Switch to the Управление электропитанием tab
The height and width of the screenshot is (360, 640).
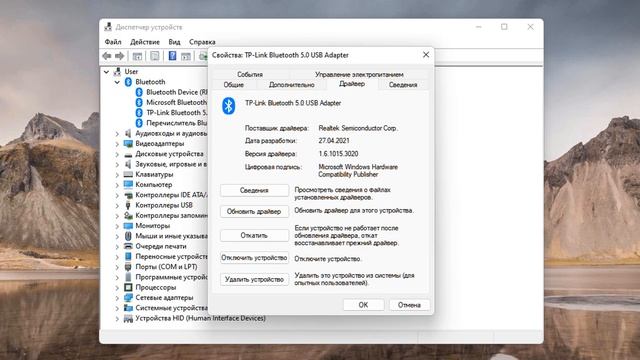(x=359, y=74)
